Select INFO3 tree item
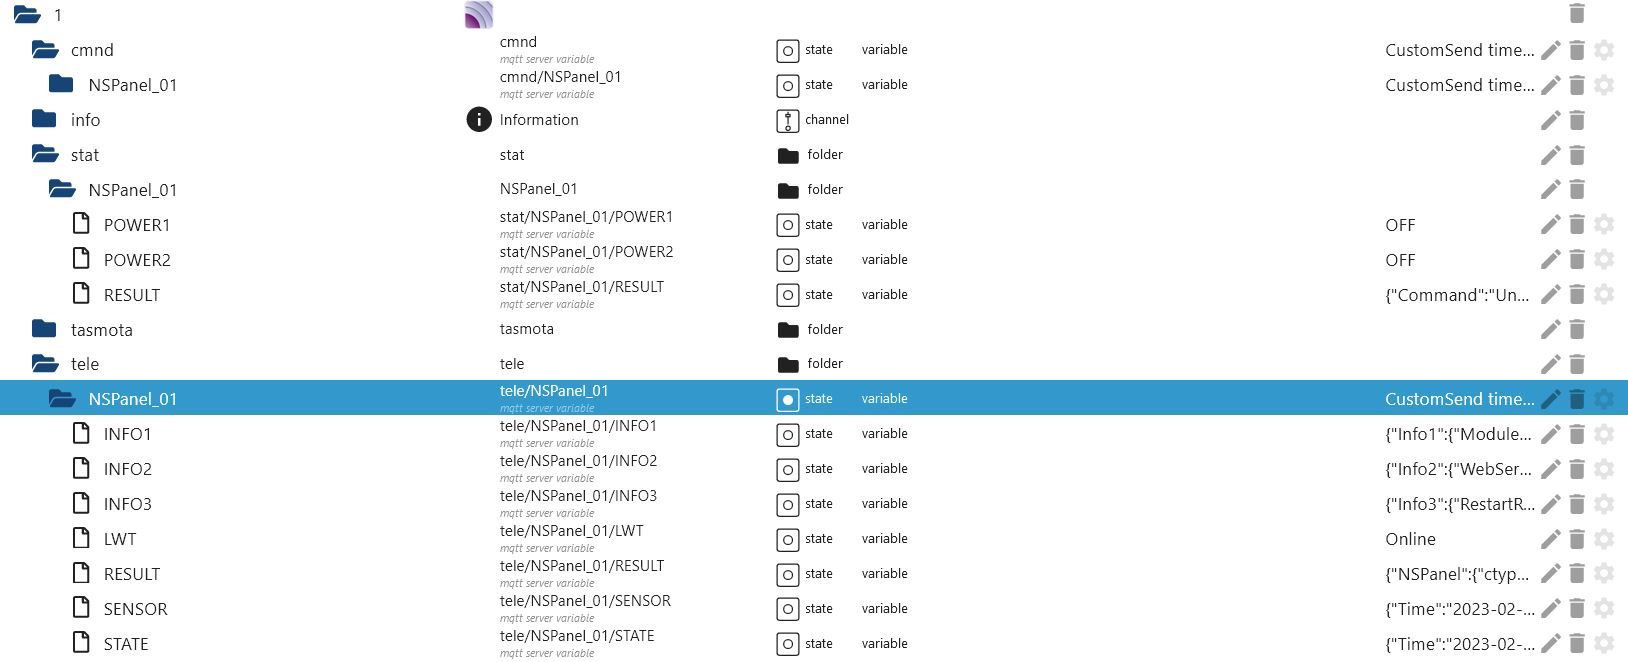This screenshot has width=1628, height=662. pos(127,504)
